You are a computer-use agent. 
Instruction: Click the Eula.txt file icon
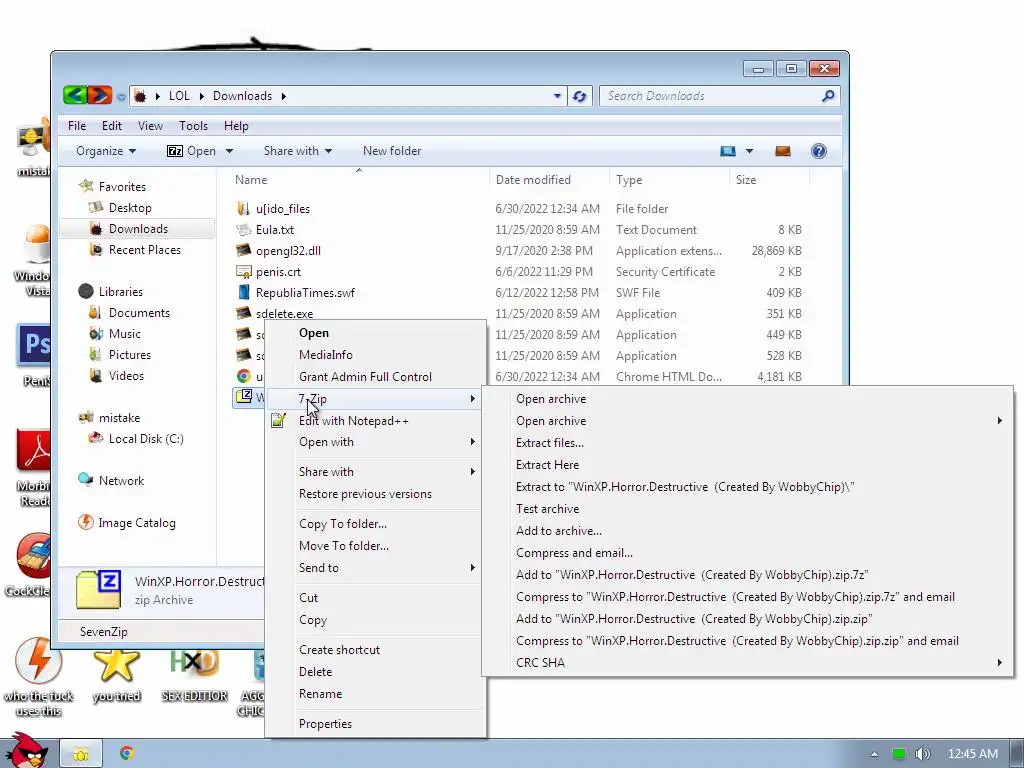click(244, 229)
